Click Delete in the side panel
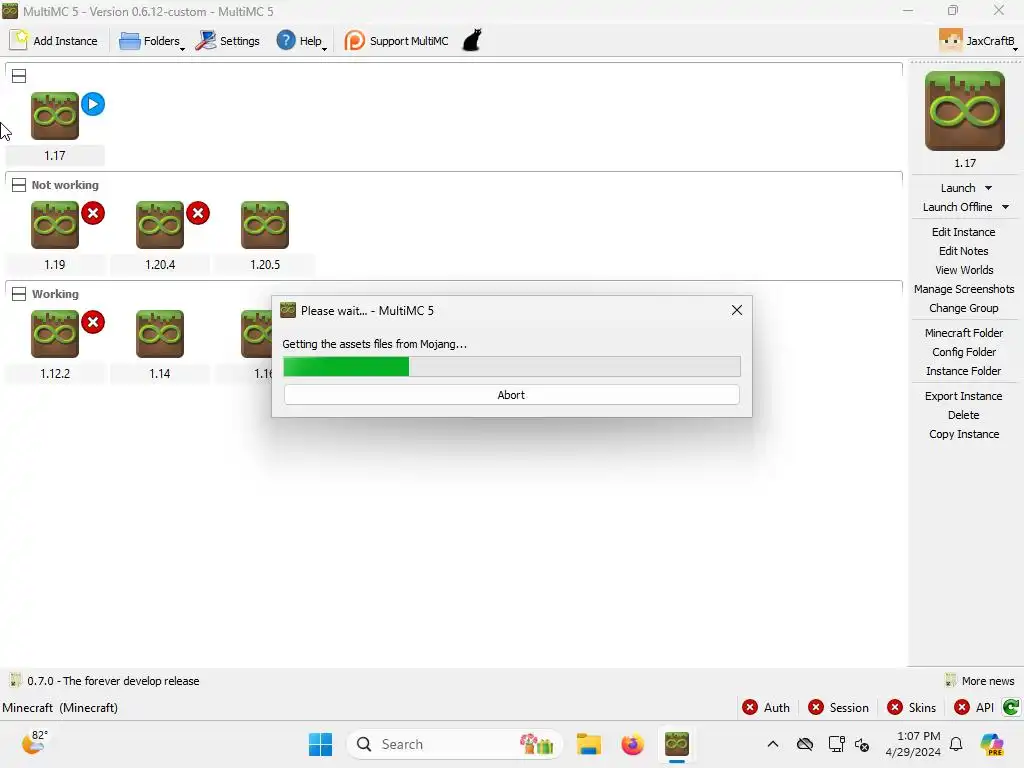The image size is (1024, 768). point(963,415)
